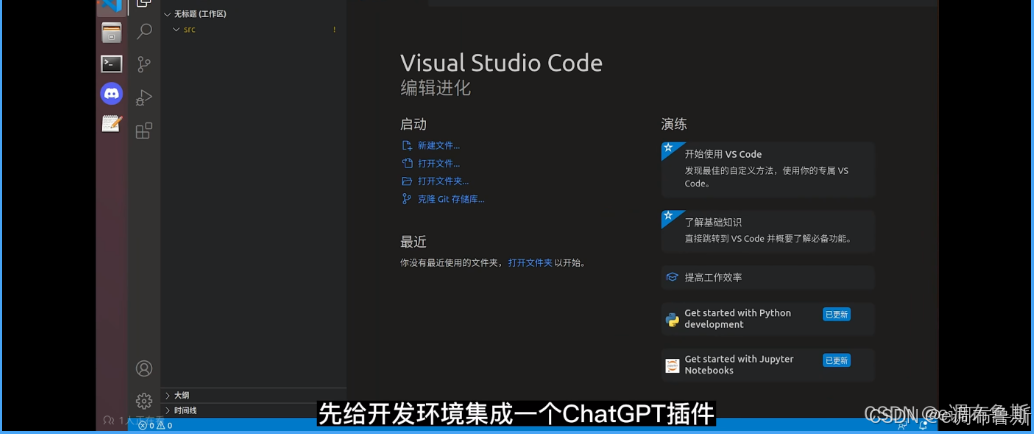Click 已更新 badge on Jupyter card

click(836, 361)
